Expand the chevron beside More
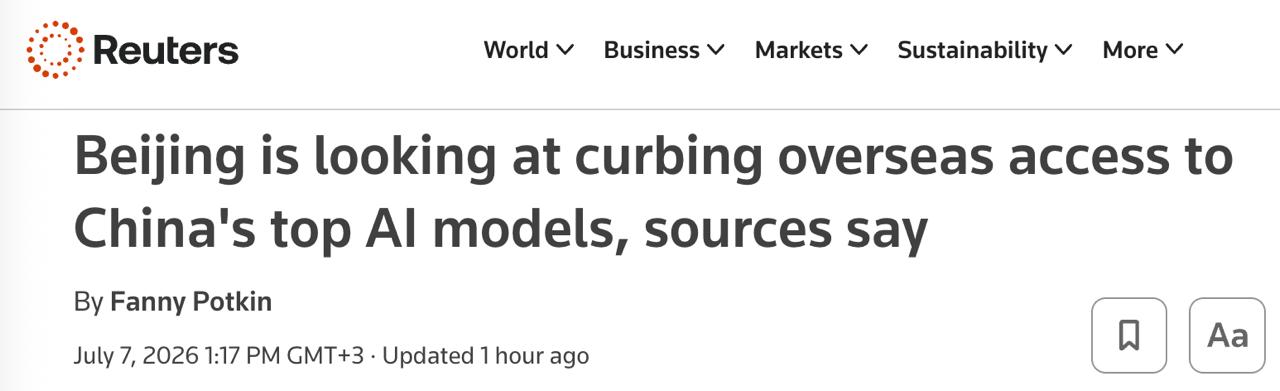 tap(1174, 50)
